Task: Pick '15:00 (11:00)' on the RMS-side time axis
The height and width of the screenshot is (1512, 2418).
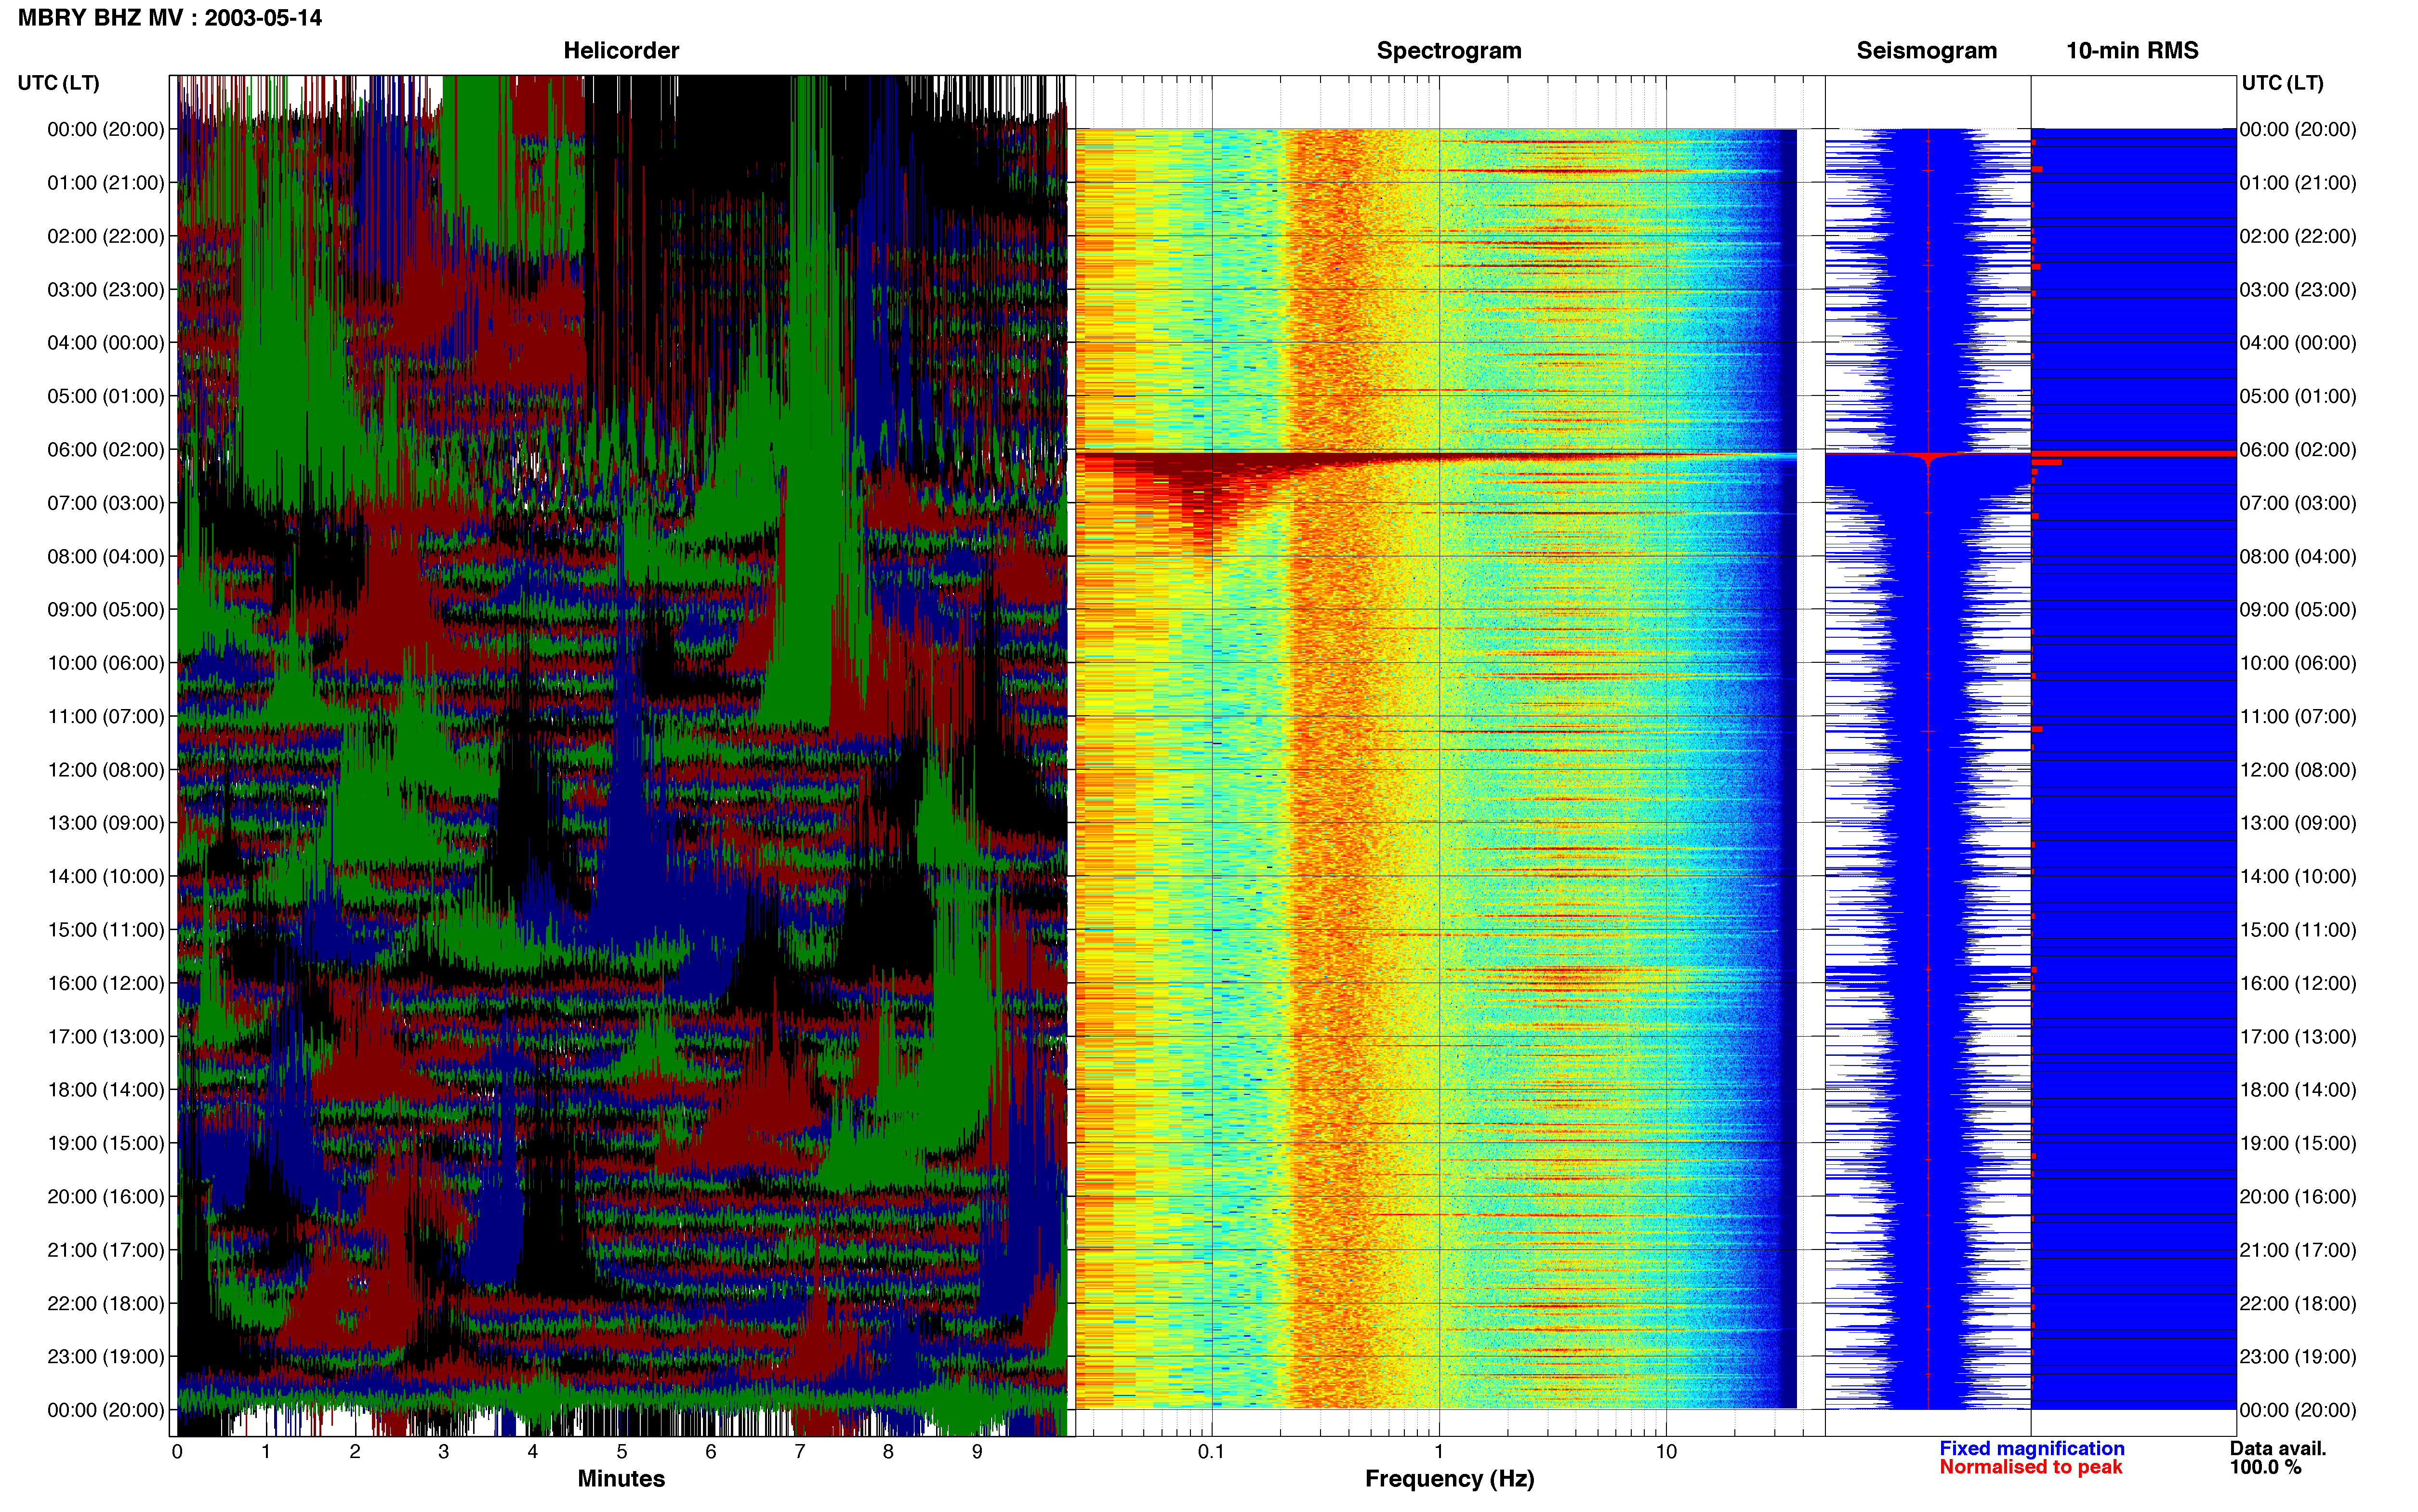Action: click(x=2298, y=930)
